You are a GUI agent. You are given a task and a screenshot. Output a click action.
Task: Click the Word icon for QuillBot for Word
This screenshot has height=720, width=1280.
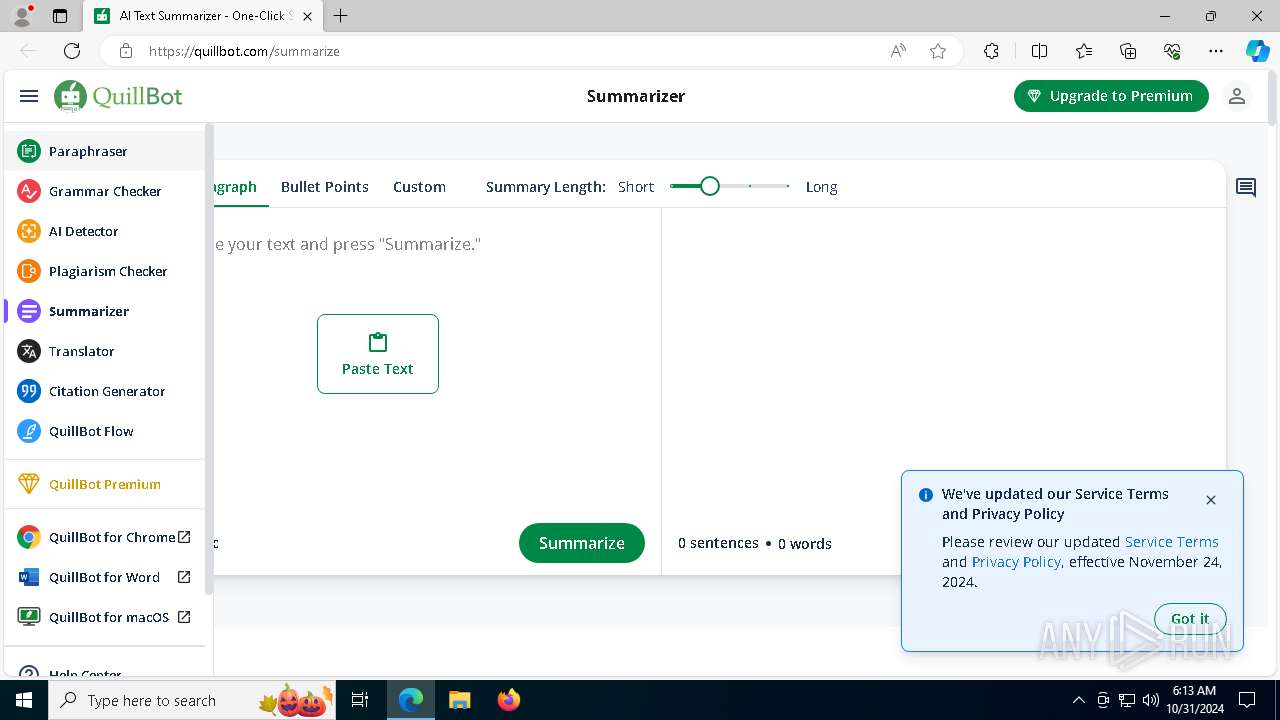29,577
